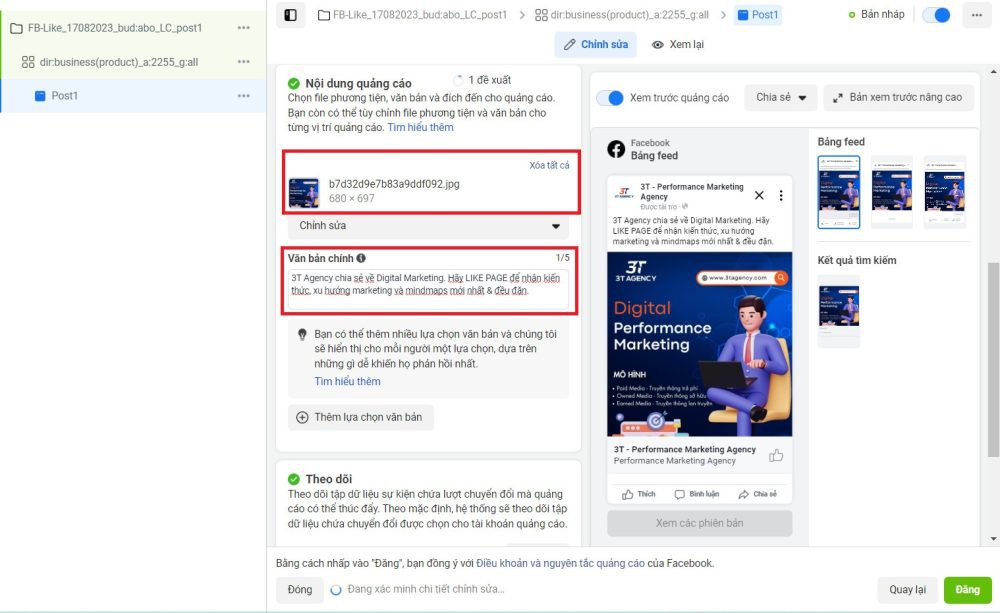Open Tìm hiểu thêm link under text tip
The height and width of the screenshot is (613, 1000).
coord(347,381)
